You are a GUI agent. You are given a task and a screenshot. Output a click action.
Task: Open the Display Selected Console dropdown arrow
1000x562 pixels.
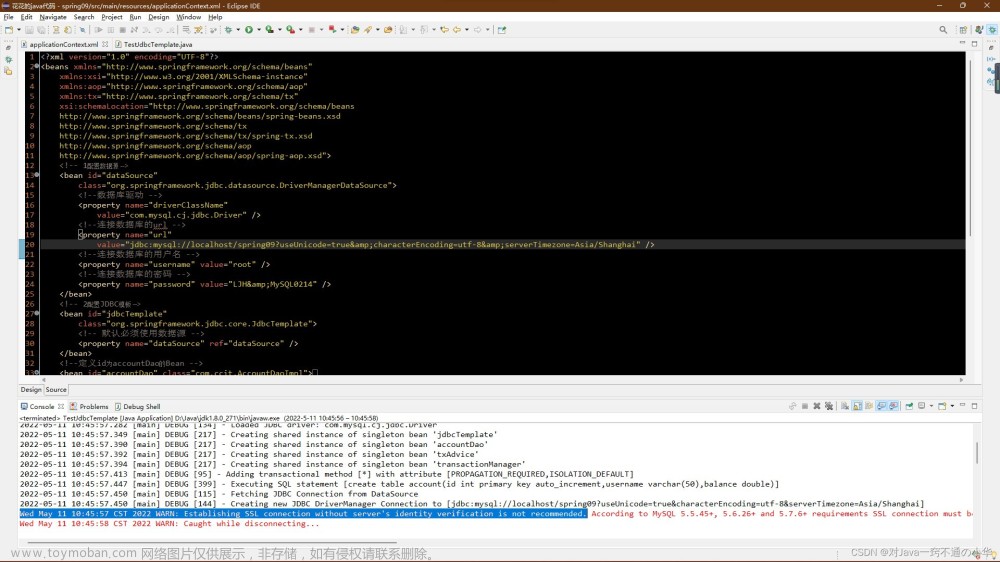click(x=932, y=406)
